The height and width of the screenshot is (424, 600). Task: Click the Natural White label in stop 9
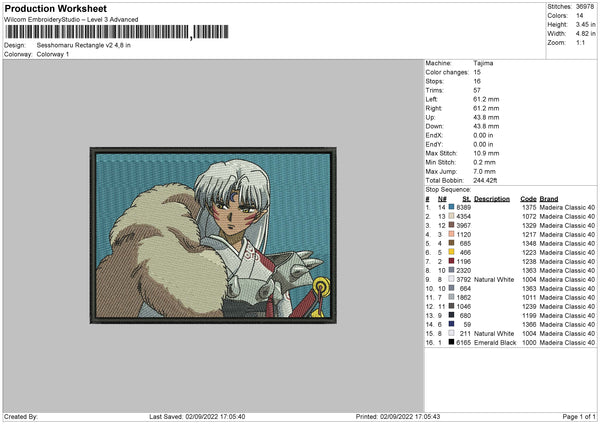[495, 279]
